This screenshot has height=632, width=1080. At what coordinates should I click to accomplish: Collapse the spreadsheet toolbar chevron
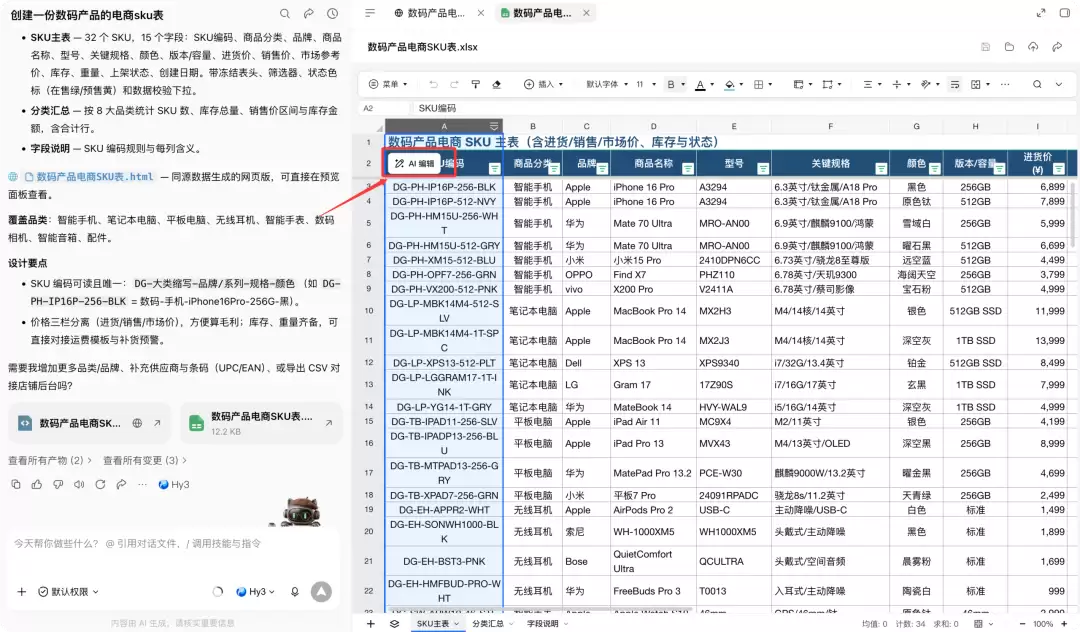click(1059, 84)
